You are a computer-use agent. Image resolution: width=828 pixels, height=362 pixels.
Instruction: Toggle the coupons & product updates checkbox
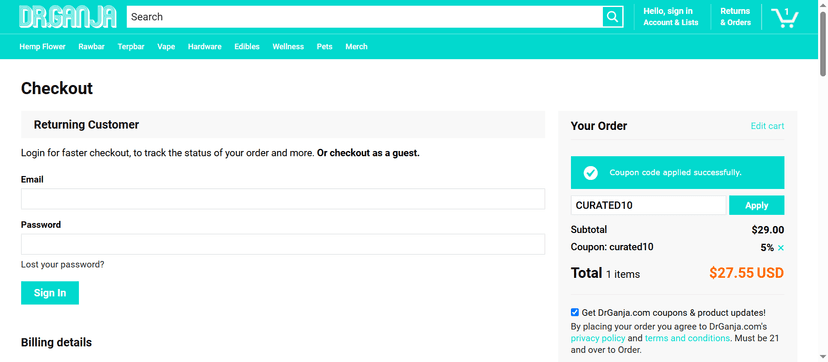click(575, 312)
